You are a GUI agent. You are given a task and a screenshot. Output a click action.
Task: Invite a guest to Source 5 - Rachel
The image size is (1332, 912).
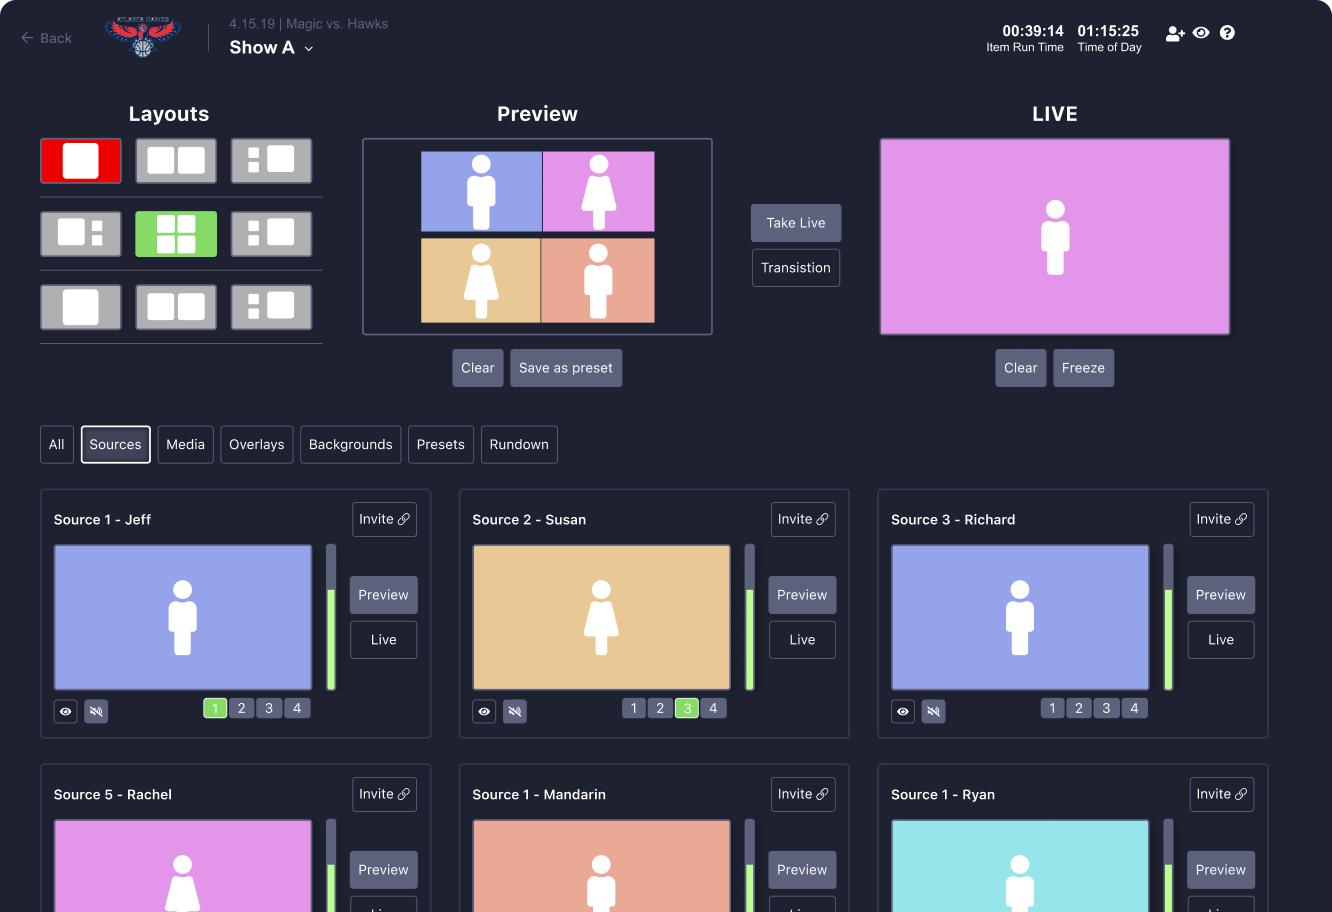click(385, 795)
